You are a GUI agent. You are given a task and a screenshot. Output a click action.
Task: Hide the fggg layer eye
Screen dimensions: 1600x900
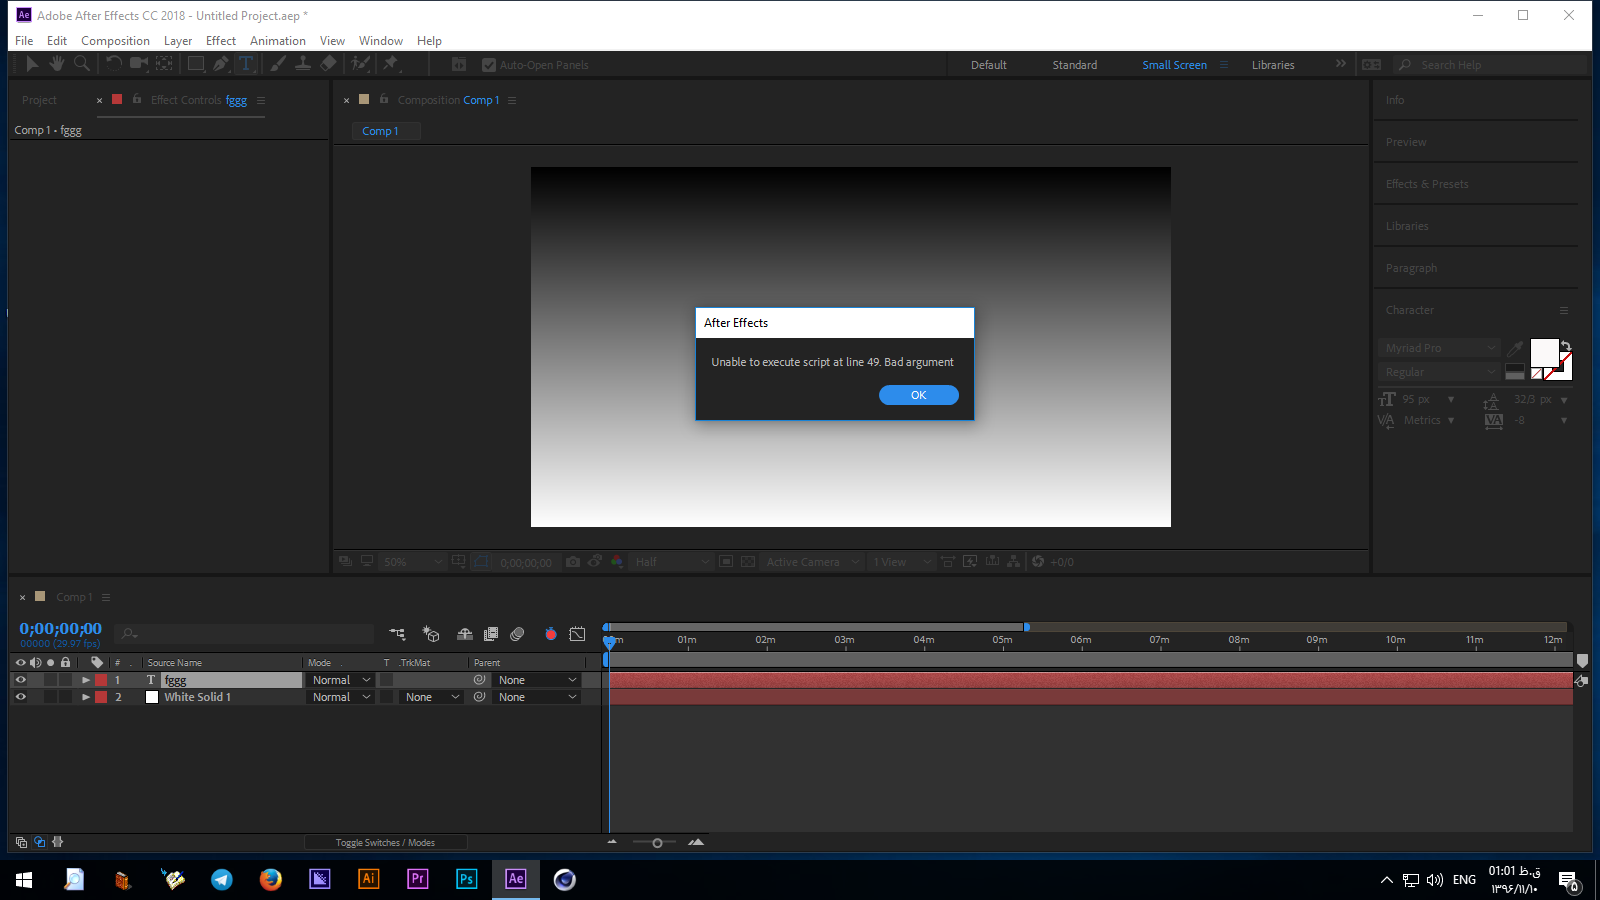[x=20, y=680]
